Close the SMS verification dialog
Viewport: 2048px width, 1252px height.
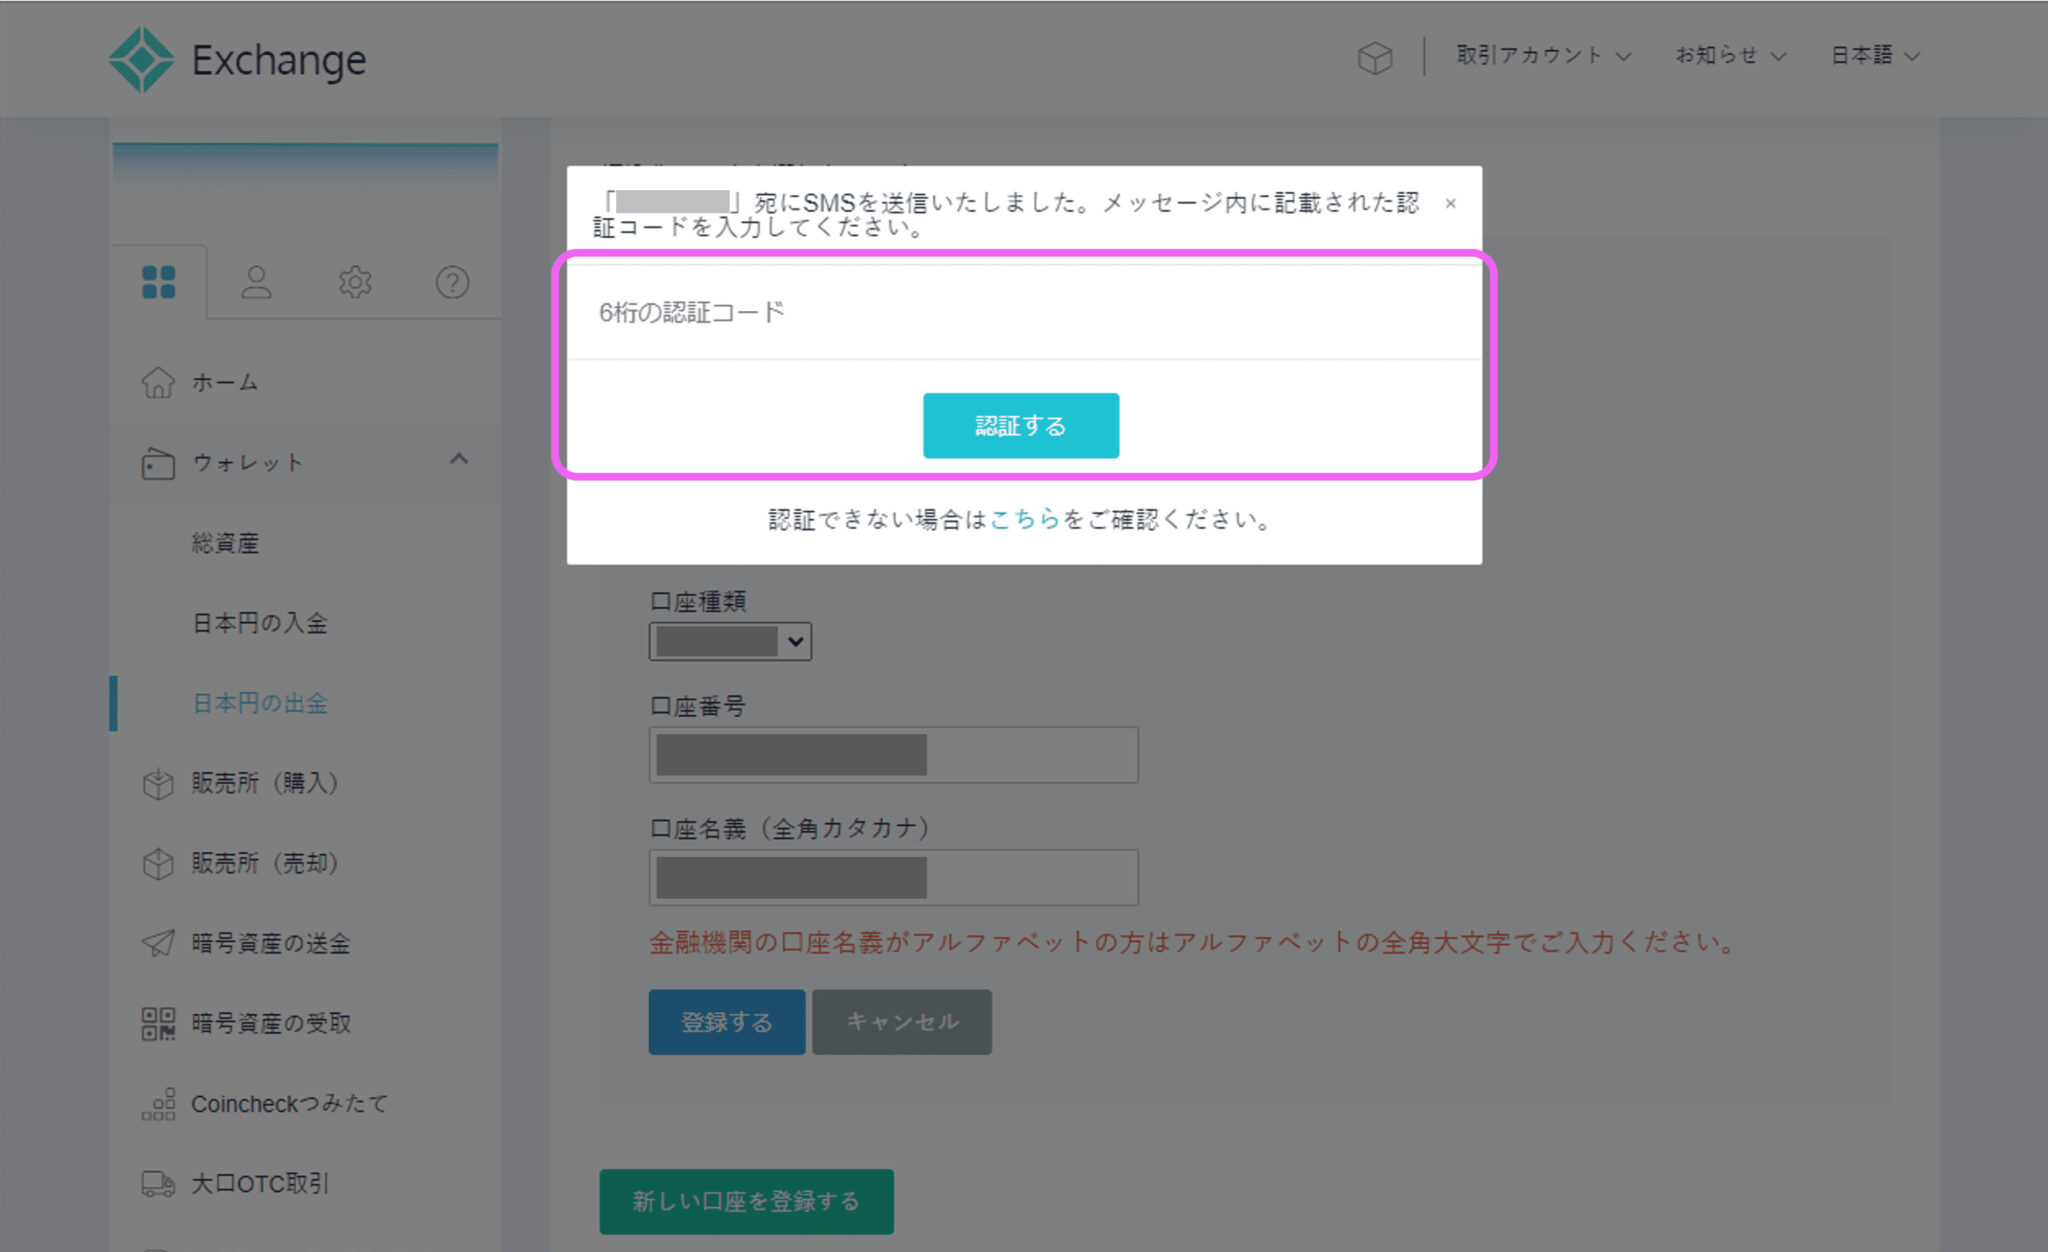point(1449,203)
